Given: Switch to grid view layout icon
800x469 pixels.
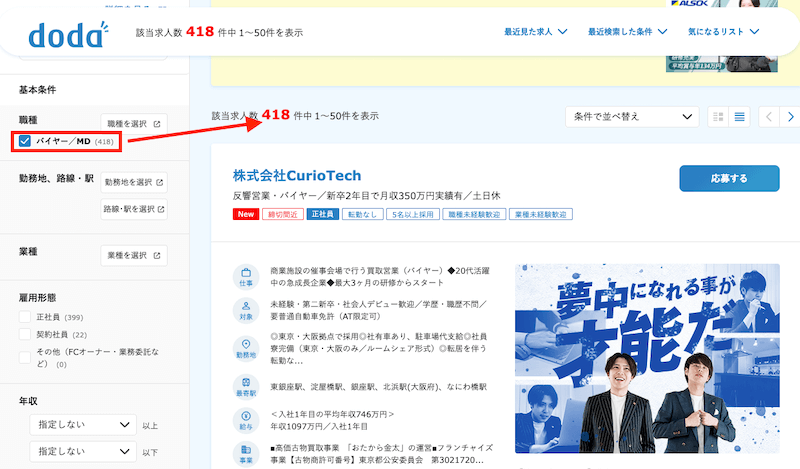Looking at the screenshot, I should click(x=718, y=117).
